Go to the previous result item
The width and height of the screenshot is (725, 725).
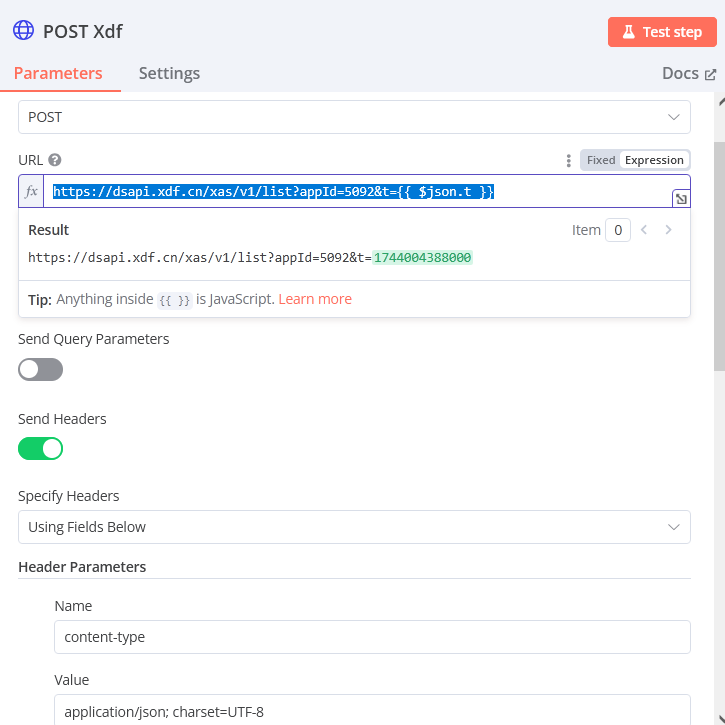pyautogui.click(x=644, y=230)
